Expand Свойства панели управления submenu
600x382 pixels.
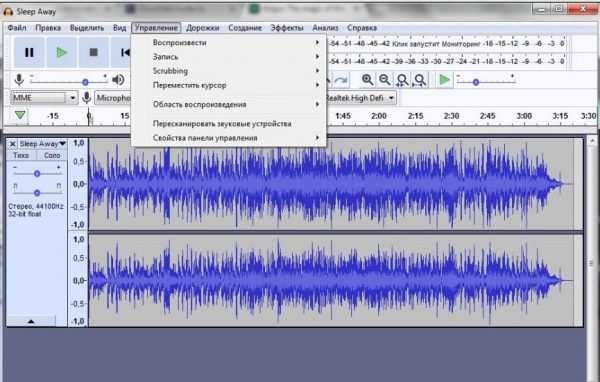point(229,138)
